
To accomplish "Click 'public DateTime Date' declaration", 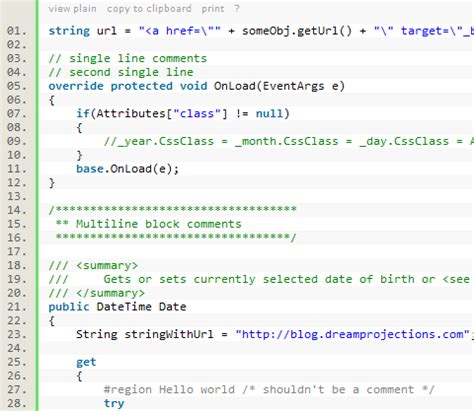I will click(117, 307).
